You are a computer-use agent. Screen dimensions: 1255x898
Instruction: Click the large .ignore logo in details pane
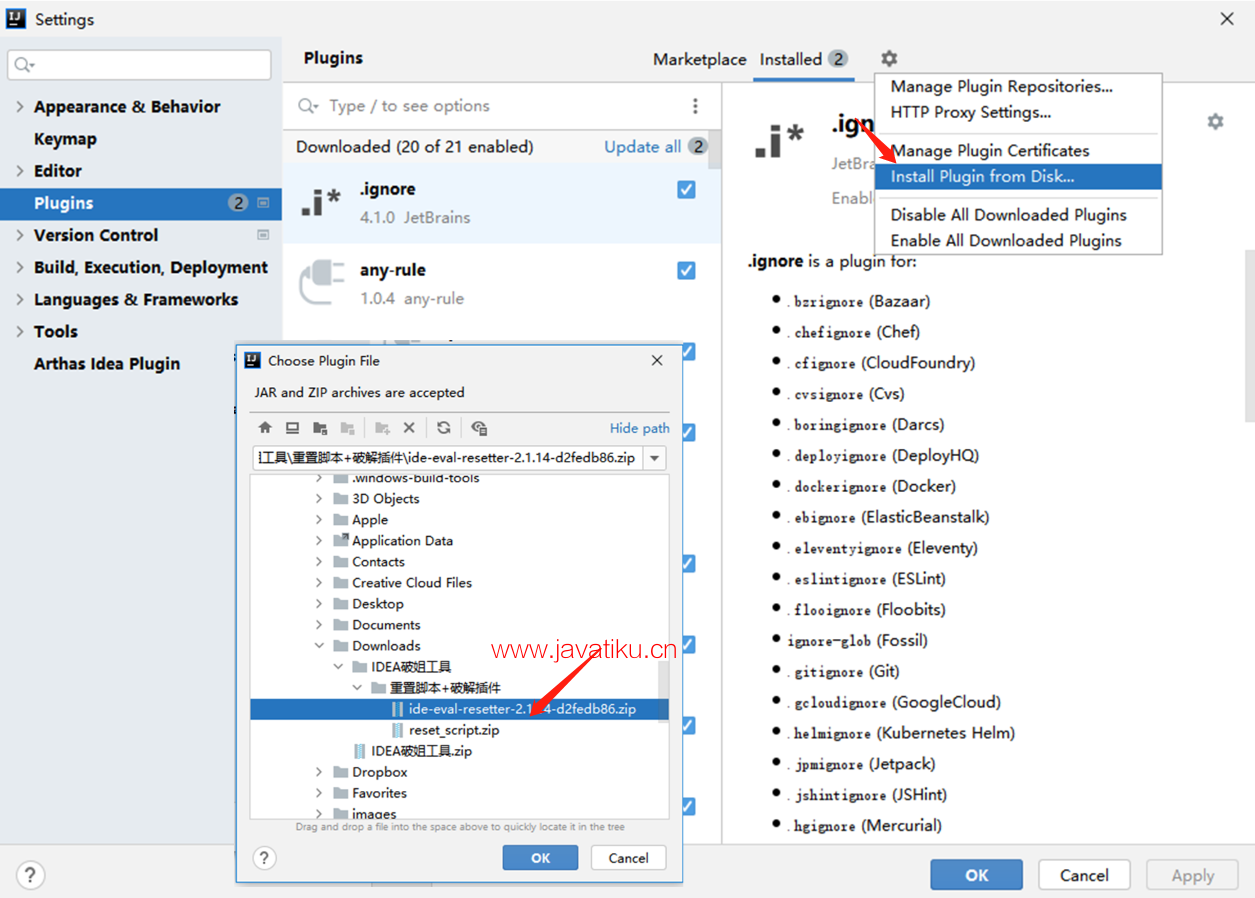[778, 142]
